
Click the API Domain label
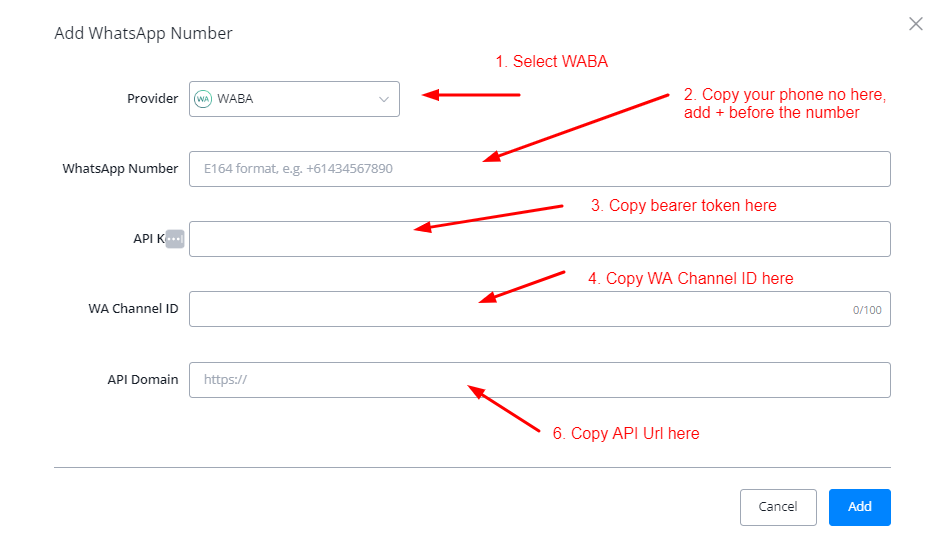pyautogui.click(x=143, y=380)
